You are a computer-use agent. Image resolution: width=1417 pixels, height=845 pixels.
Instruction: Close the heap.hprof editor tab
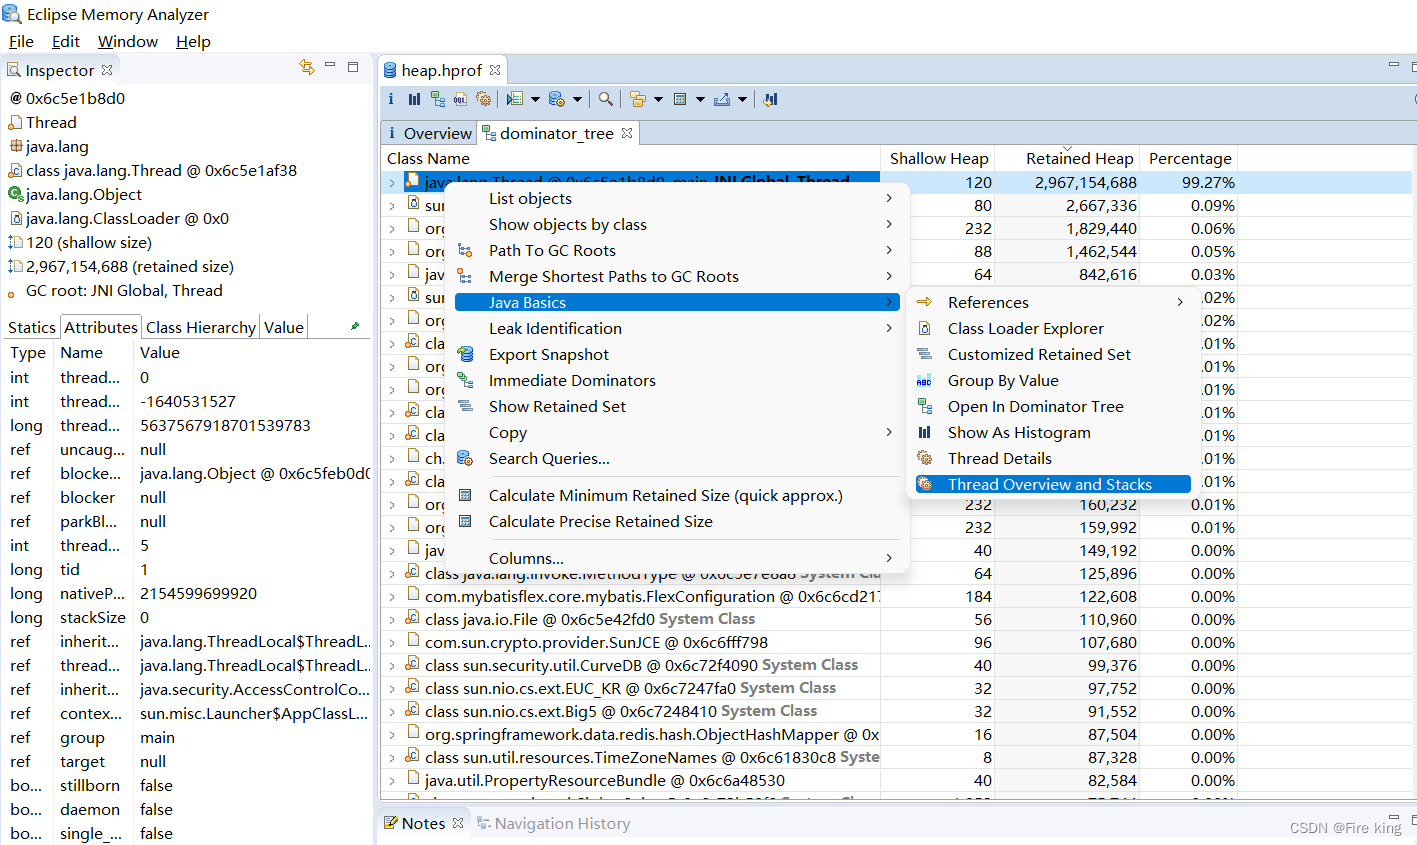point(495,70)
